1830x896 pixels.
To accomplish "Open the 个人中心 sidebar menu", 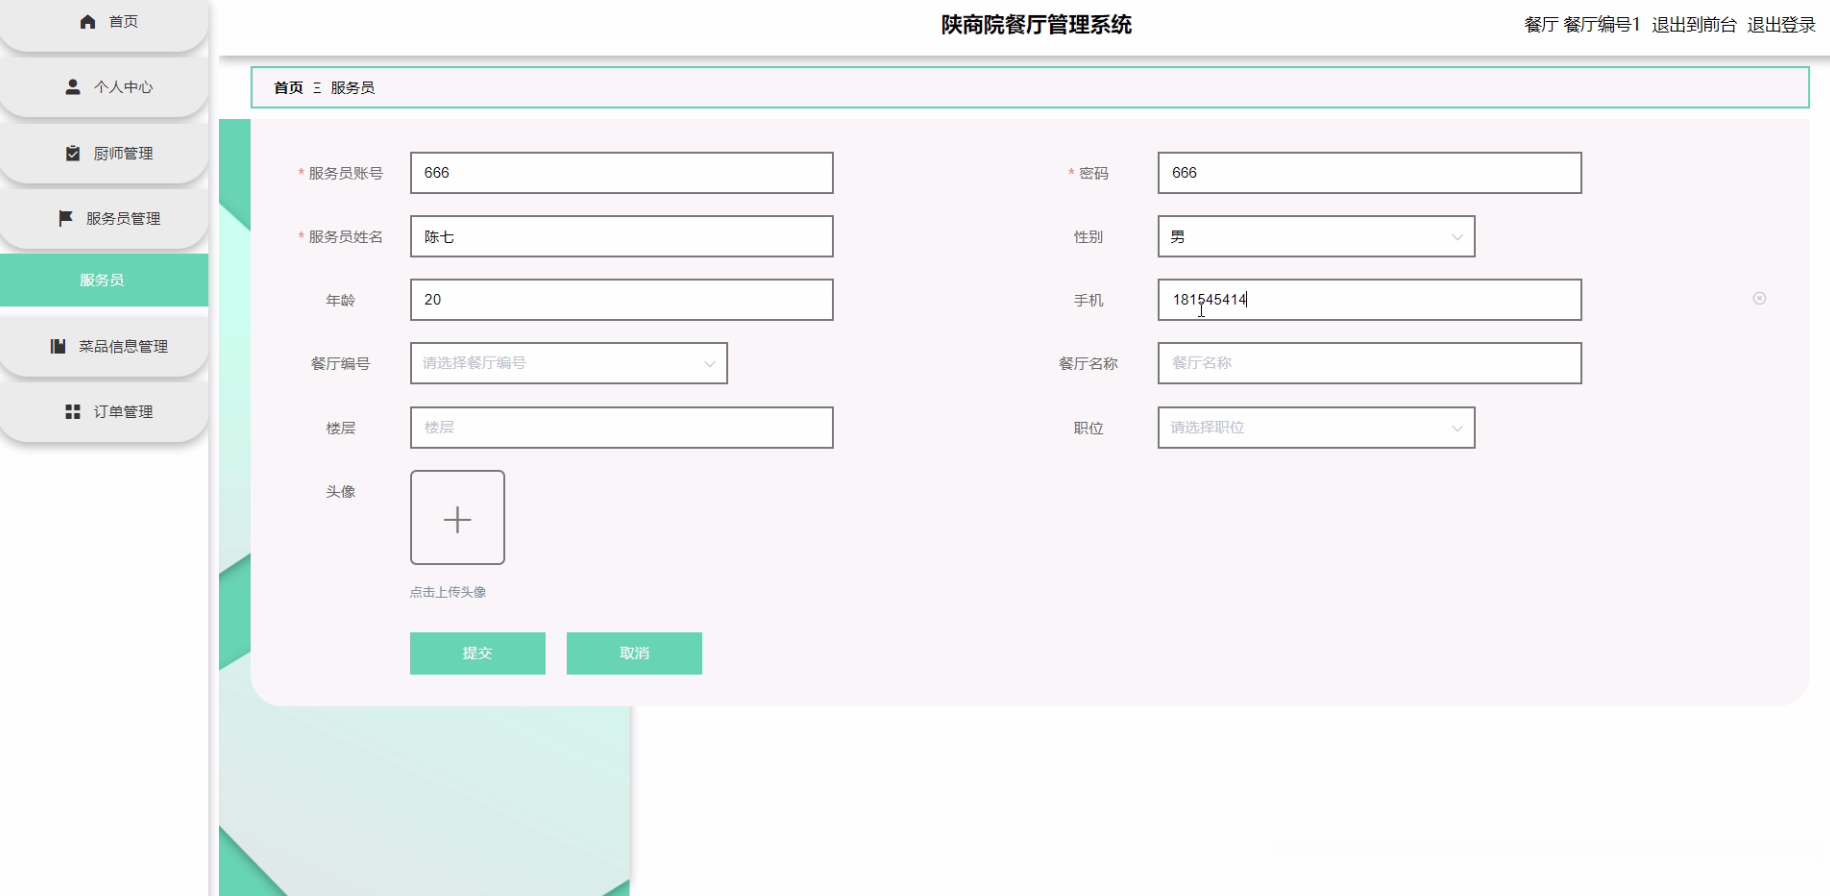I will 104,87.
